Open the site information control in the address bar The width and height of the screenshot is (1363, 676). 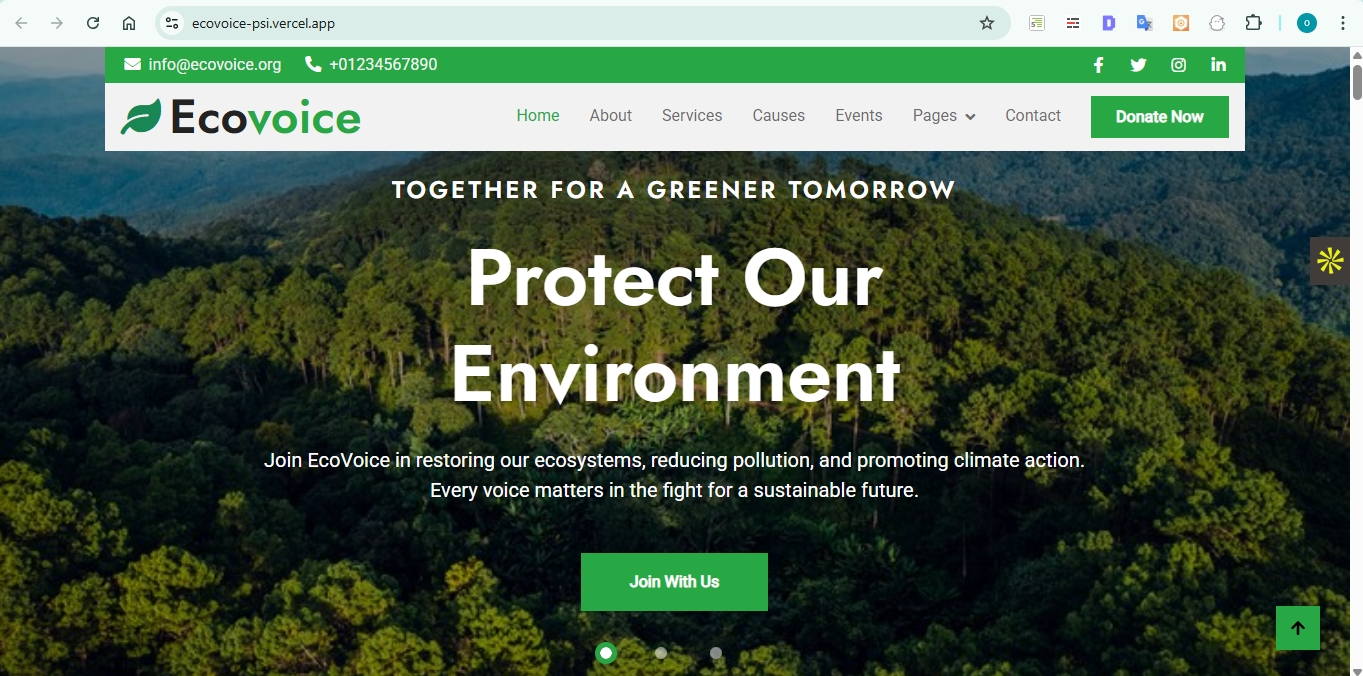tap(172, 23)
